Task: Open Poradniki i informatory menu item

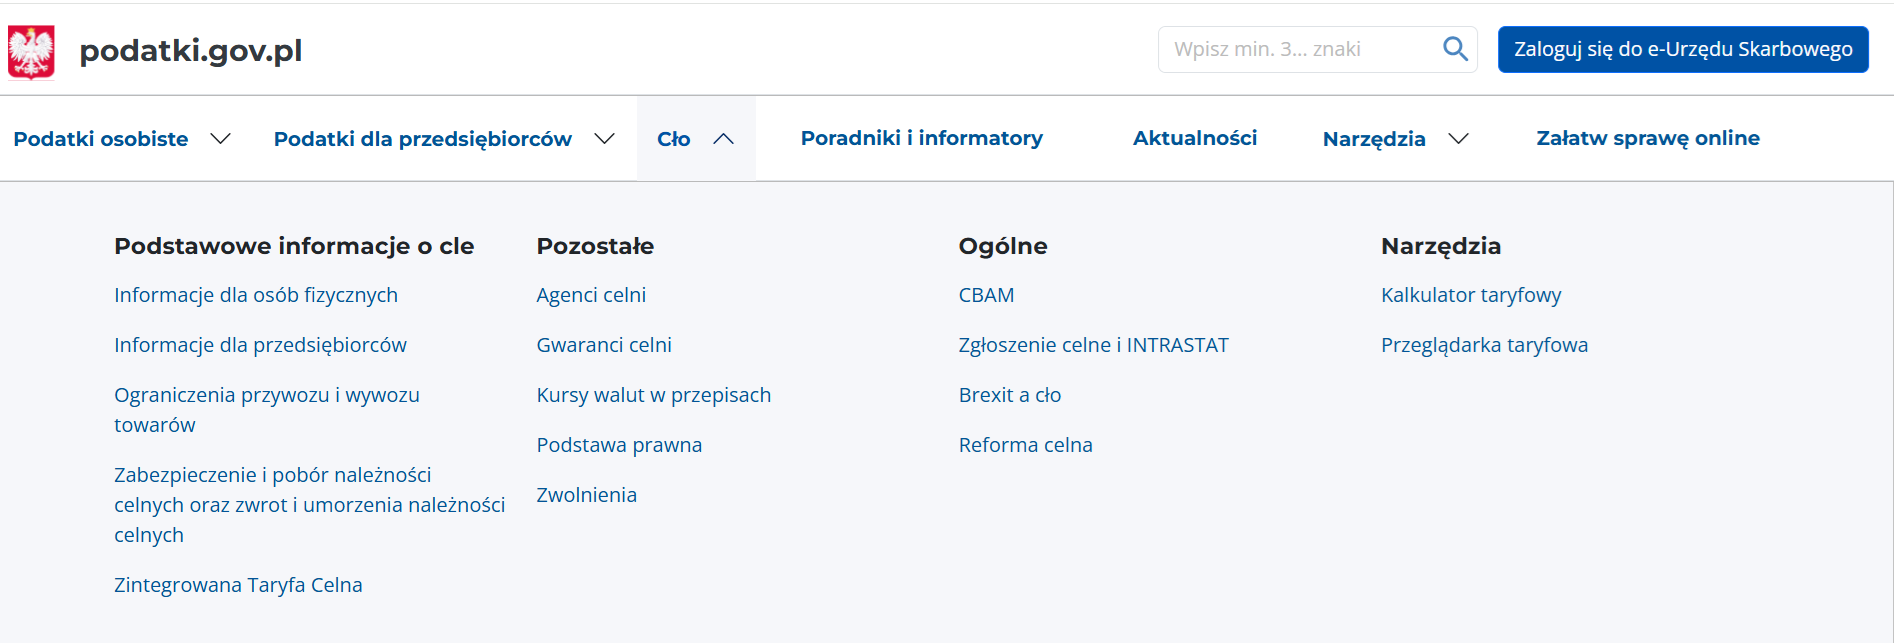Action: [921, 138]
